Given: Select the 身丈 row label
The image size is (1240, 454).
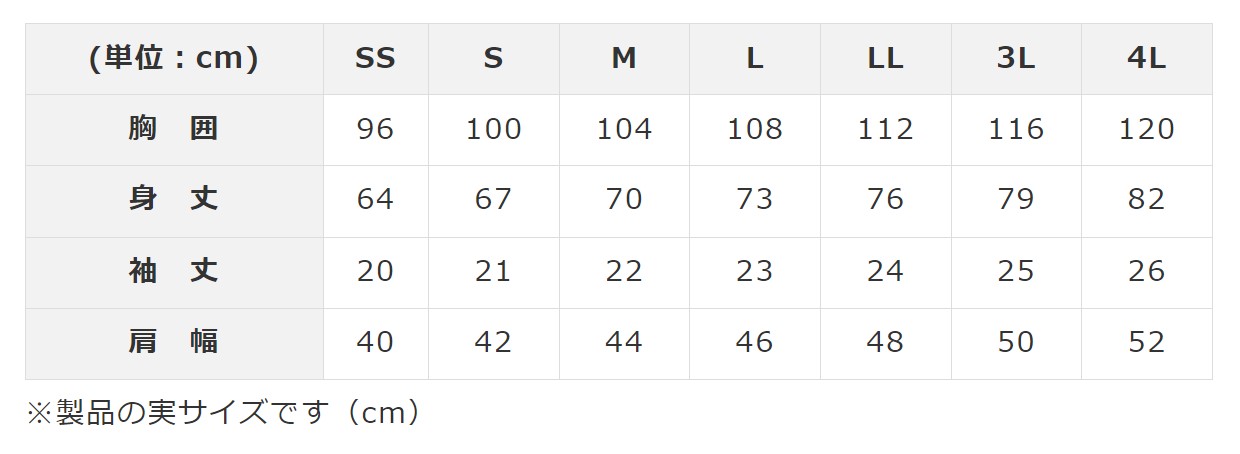Looking at the screenshot, I should pyautogui.click(x=174, y=200).
